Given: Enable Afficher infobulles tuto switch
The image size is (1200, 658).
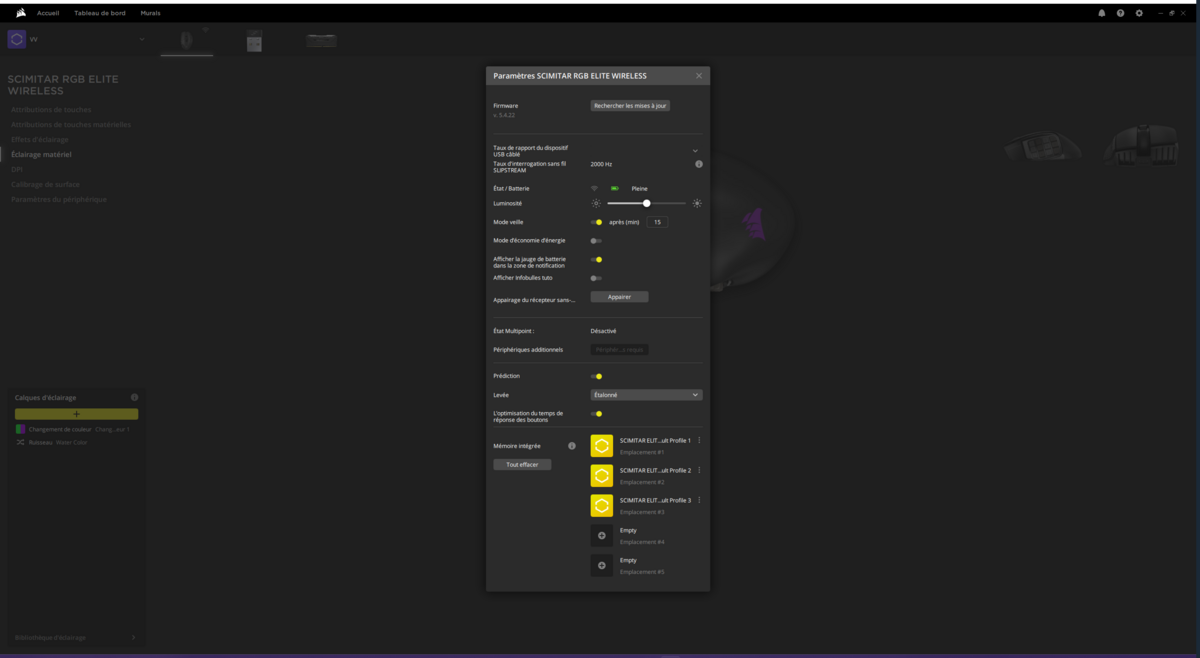Looking at the screenshot, I should [x=596, y=278].
